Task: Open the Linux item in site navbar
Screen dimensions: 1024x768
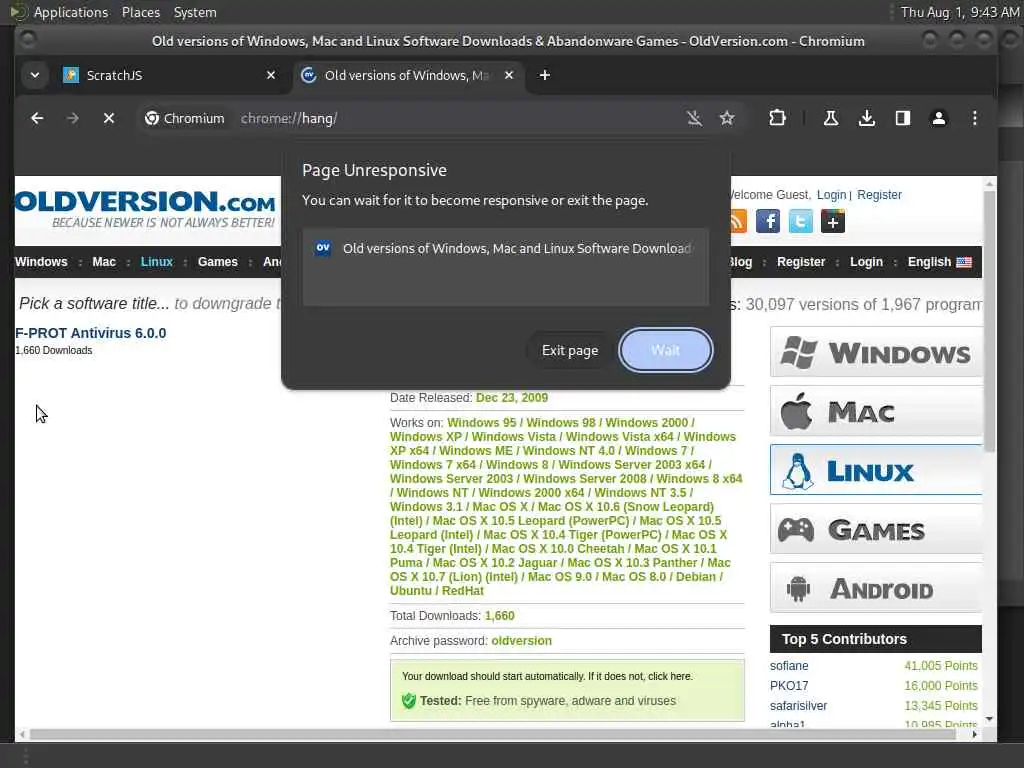Action: (157, 262)
